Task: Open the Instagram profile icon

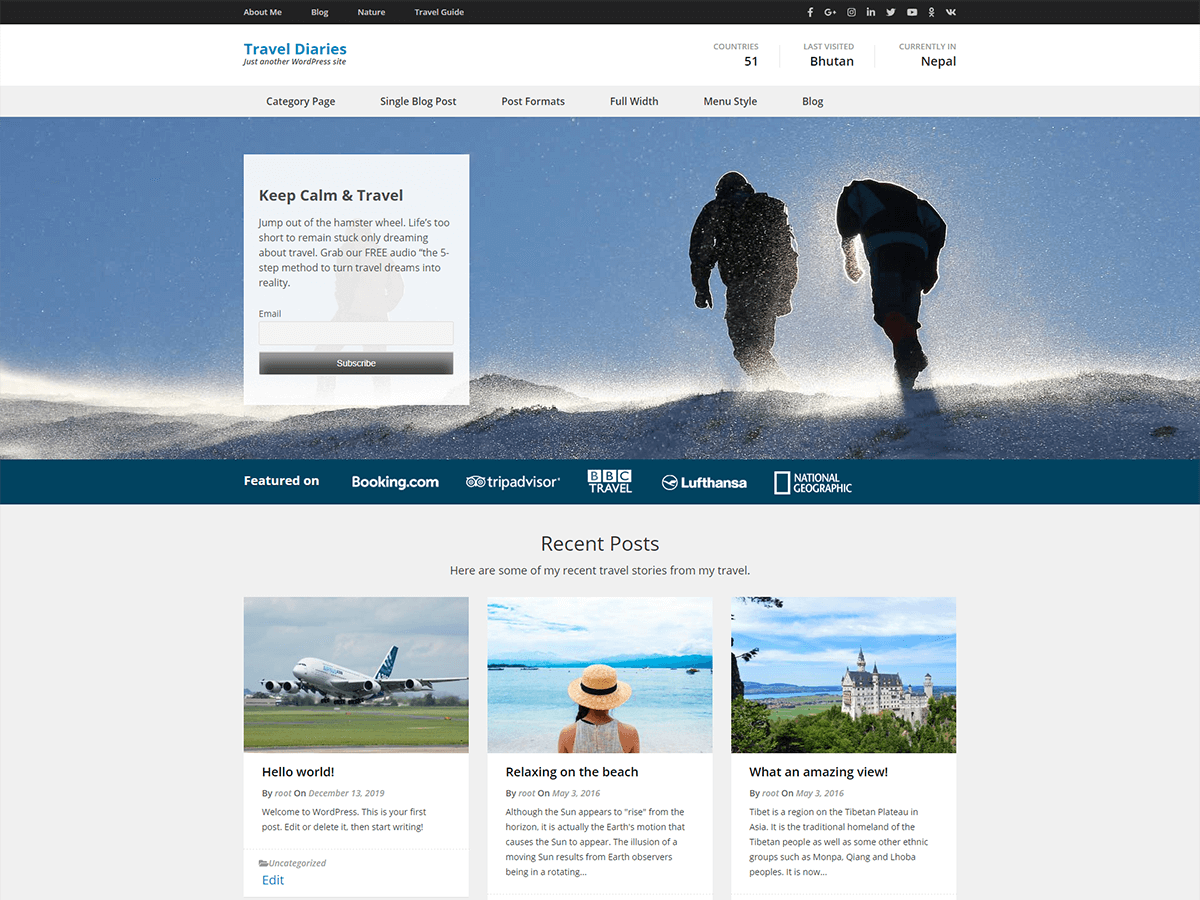Action: [x=851, y=12]
